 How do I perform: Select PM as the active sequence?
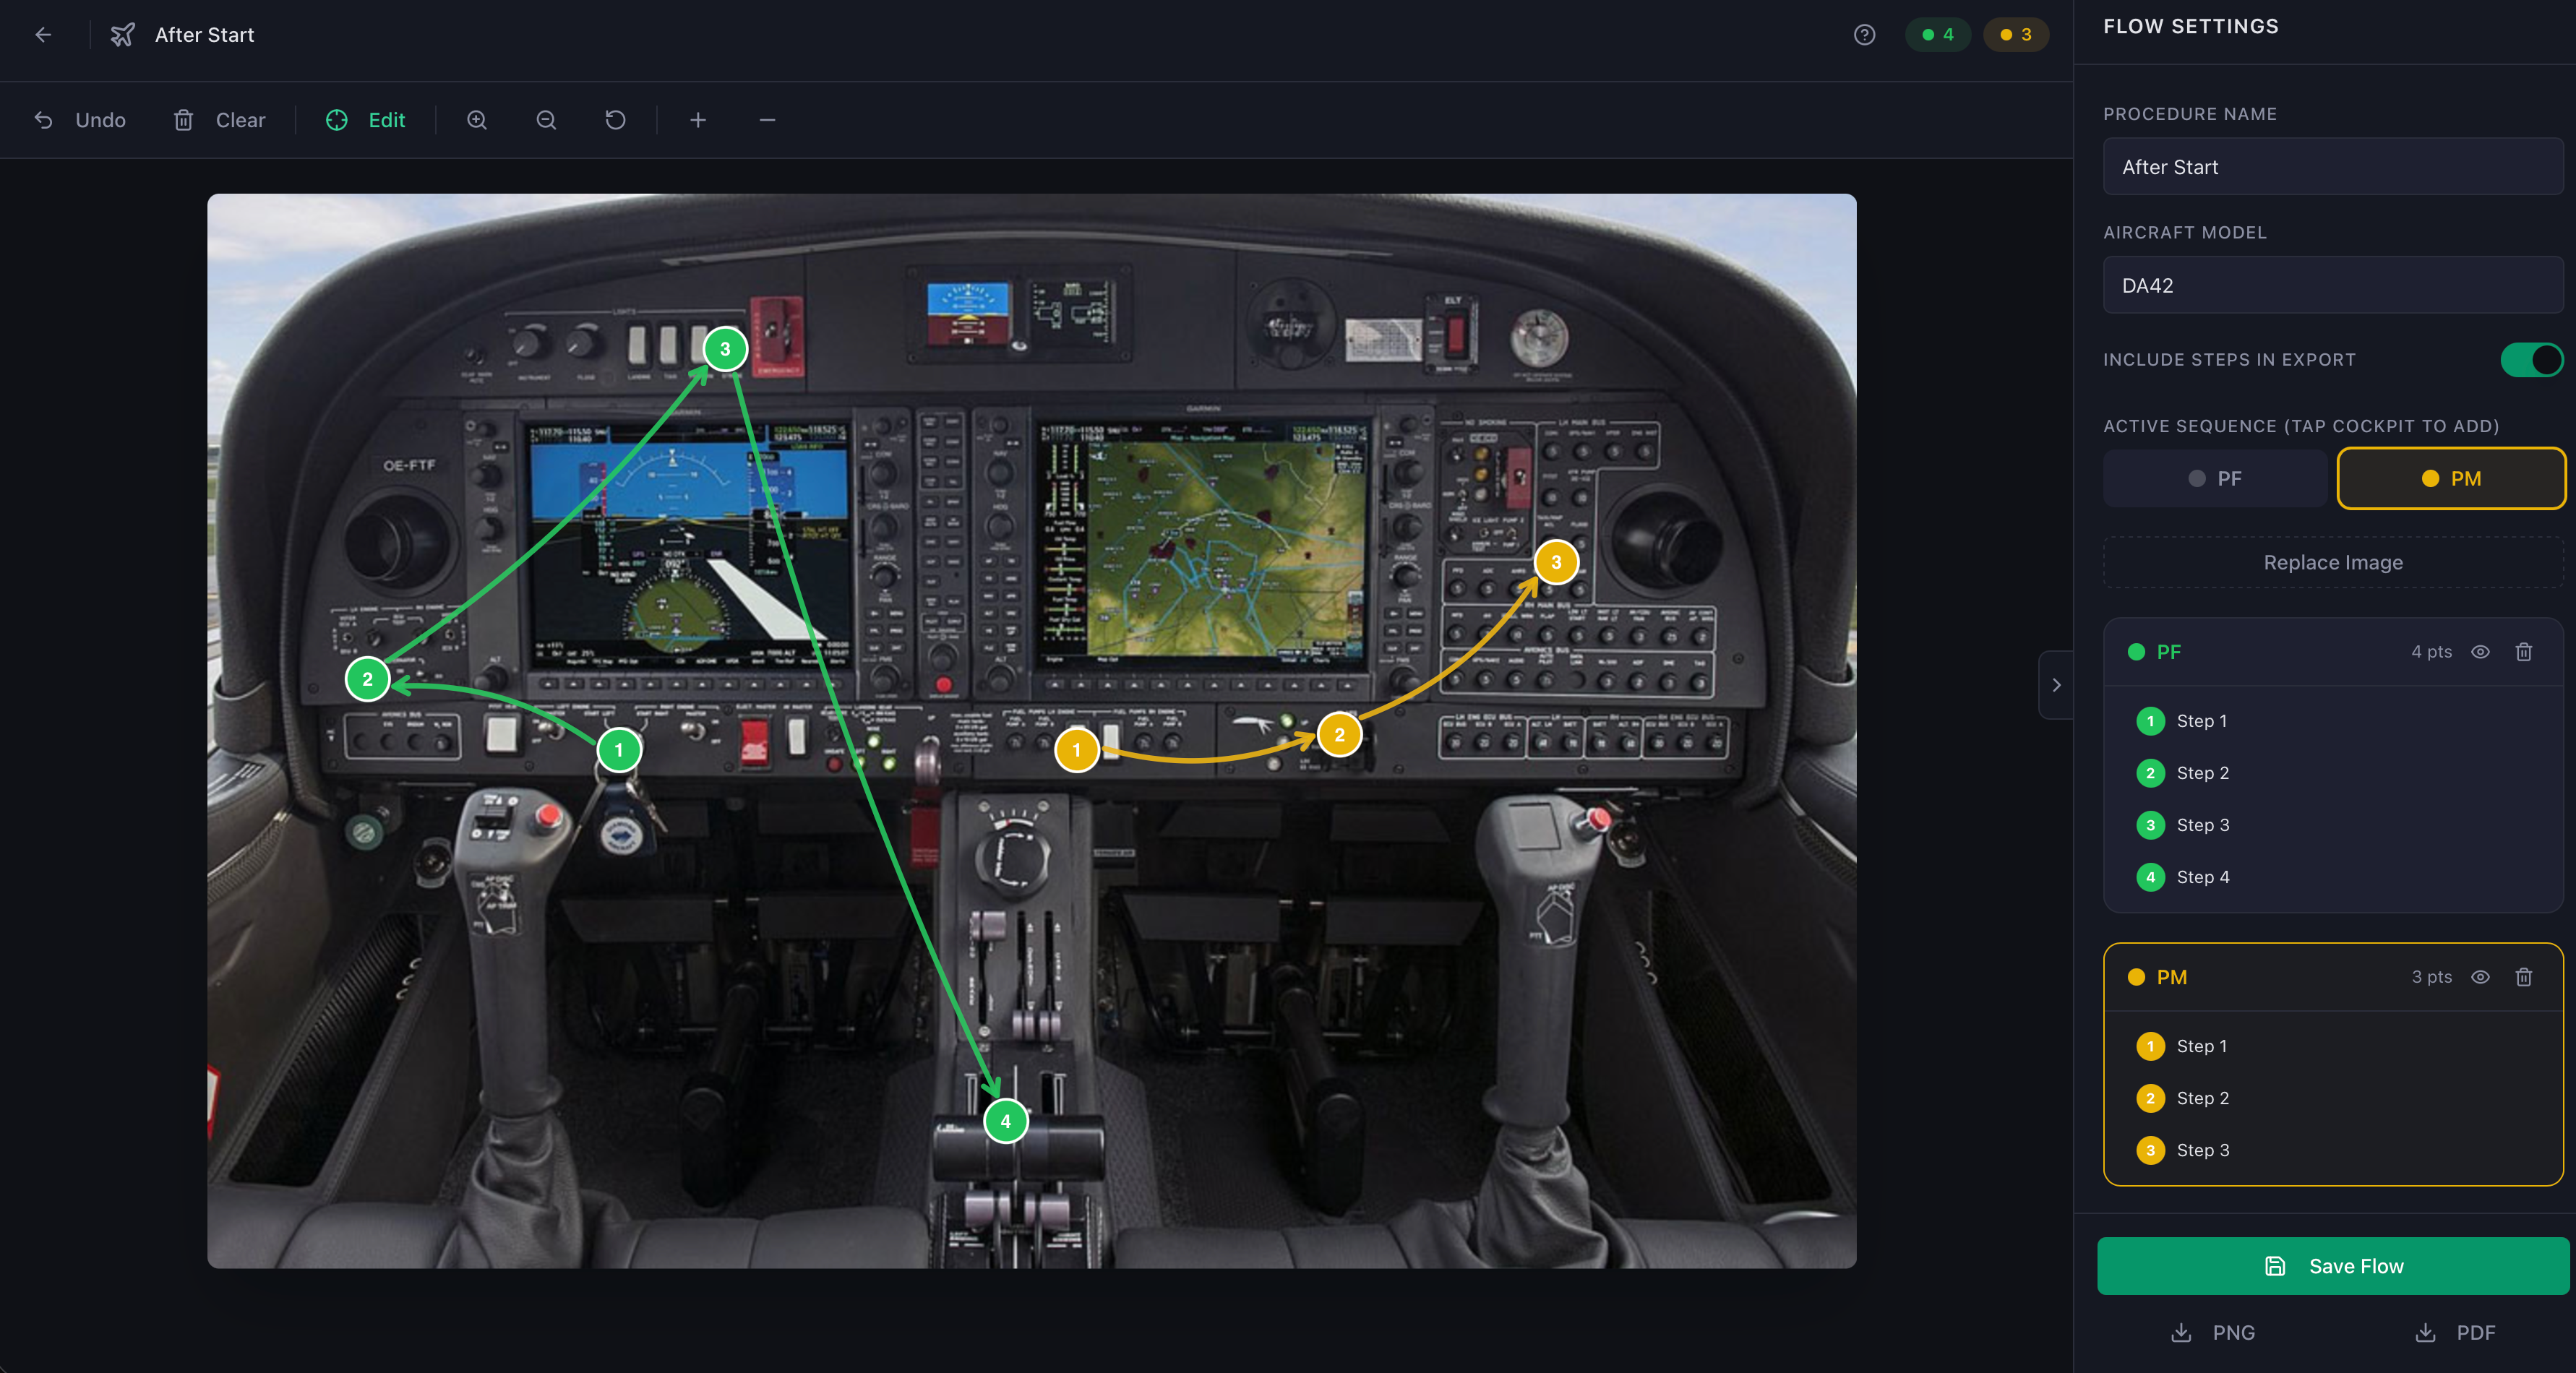point(2451,478)
